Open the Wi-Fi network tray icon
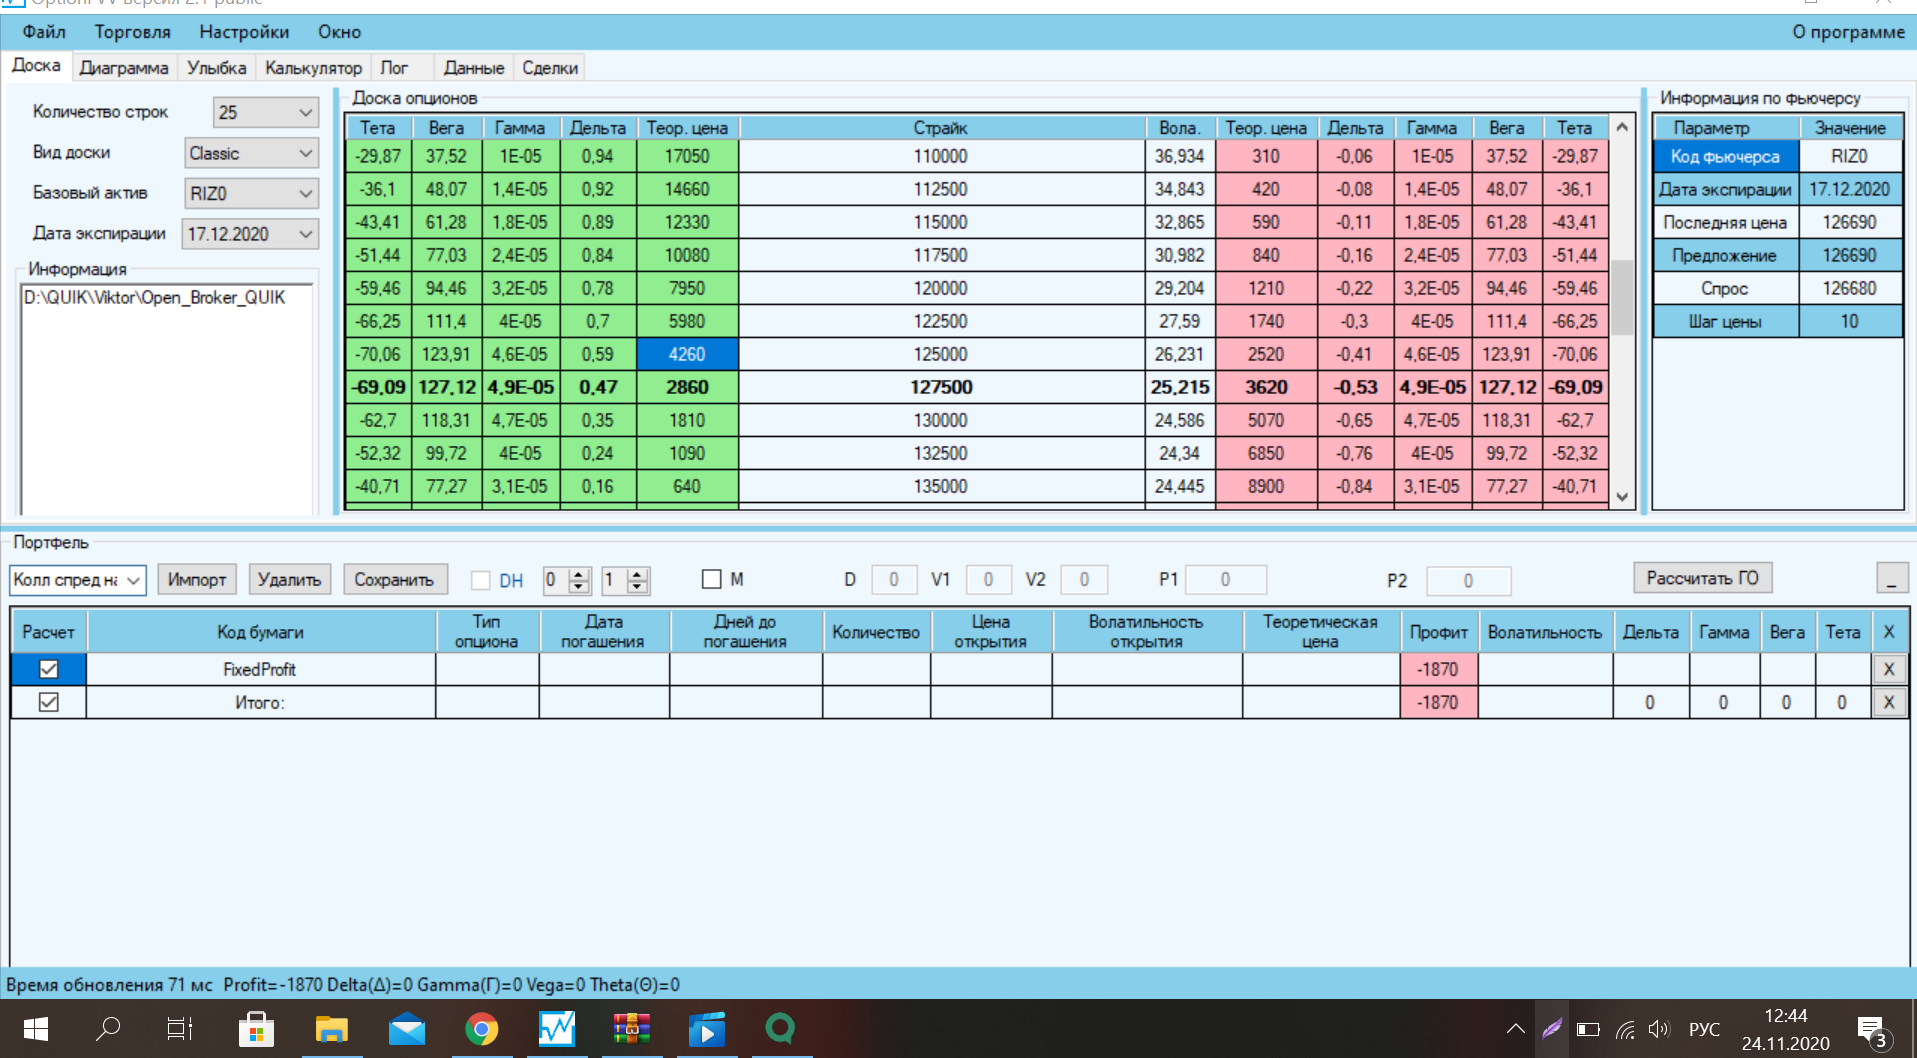Screen dimensions: 1917x1058 1626,1029
